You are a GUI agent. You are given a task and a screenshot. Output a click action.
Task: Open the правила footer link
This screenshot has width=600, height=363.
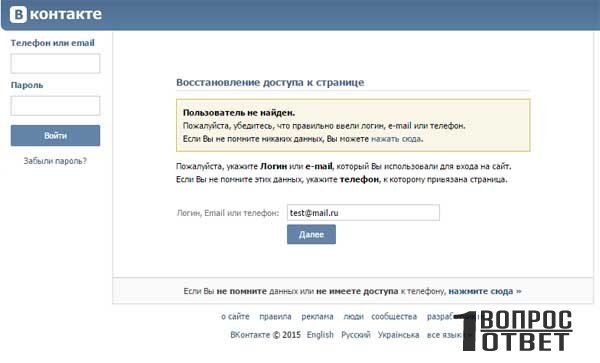[x=276, y=317]
